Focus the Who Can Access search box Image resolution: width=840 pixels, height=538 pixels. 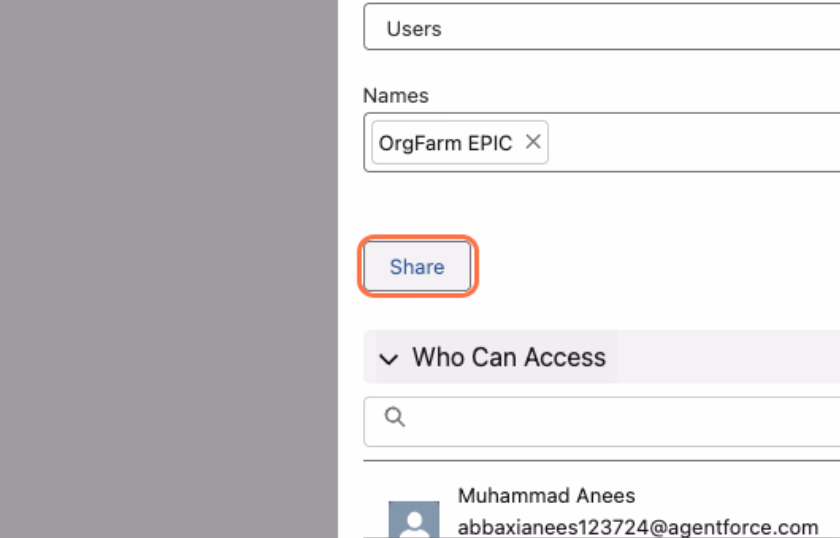602,422
